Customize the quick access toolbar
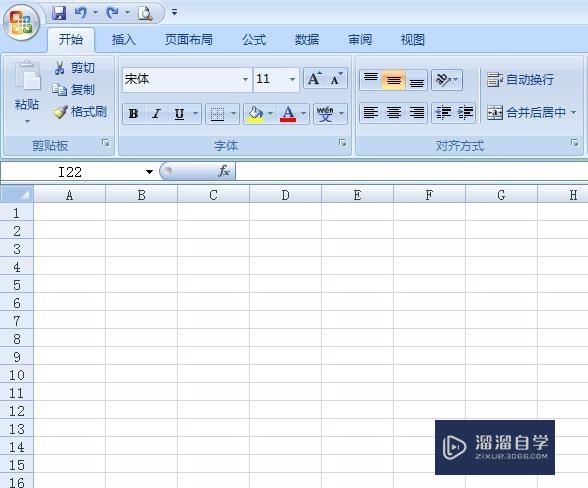 [174, 12]
